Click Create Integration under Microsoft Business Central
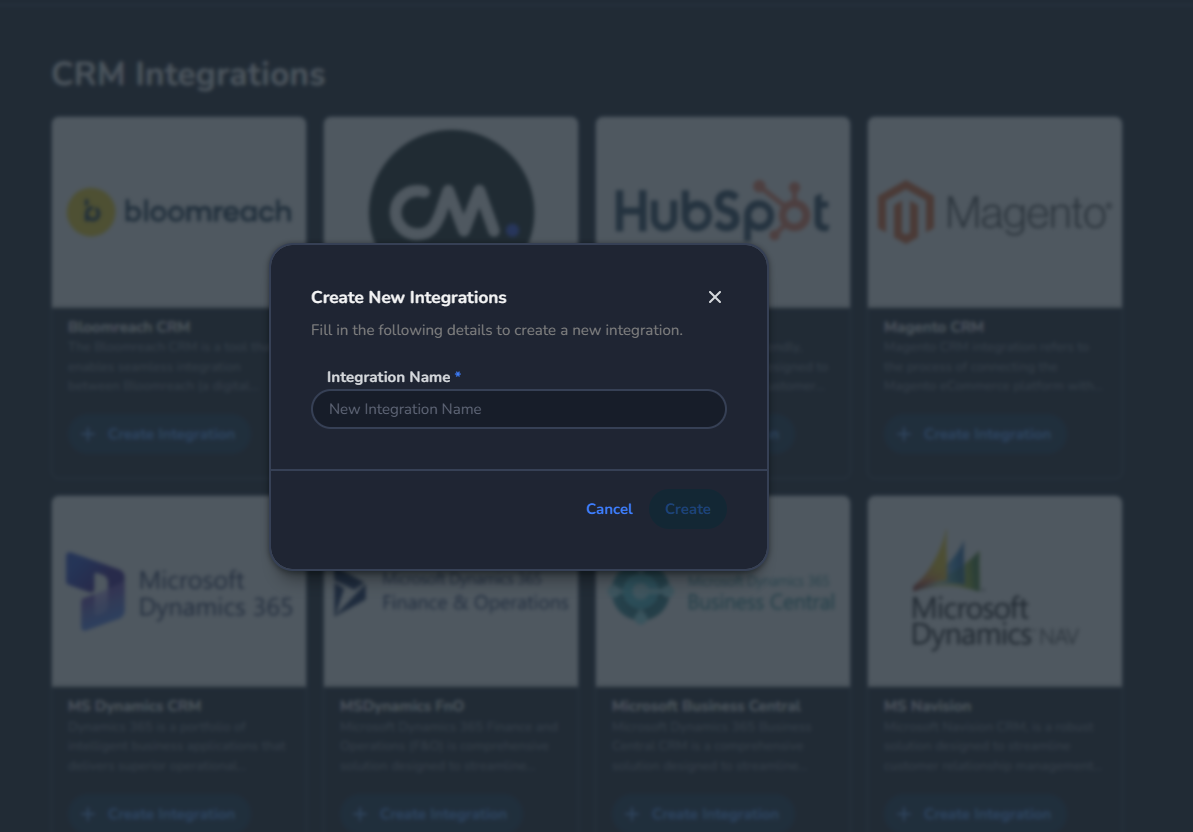The width and height of the screenshot is (1193, 832). 704,814
